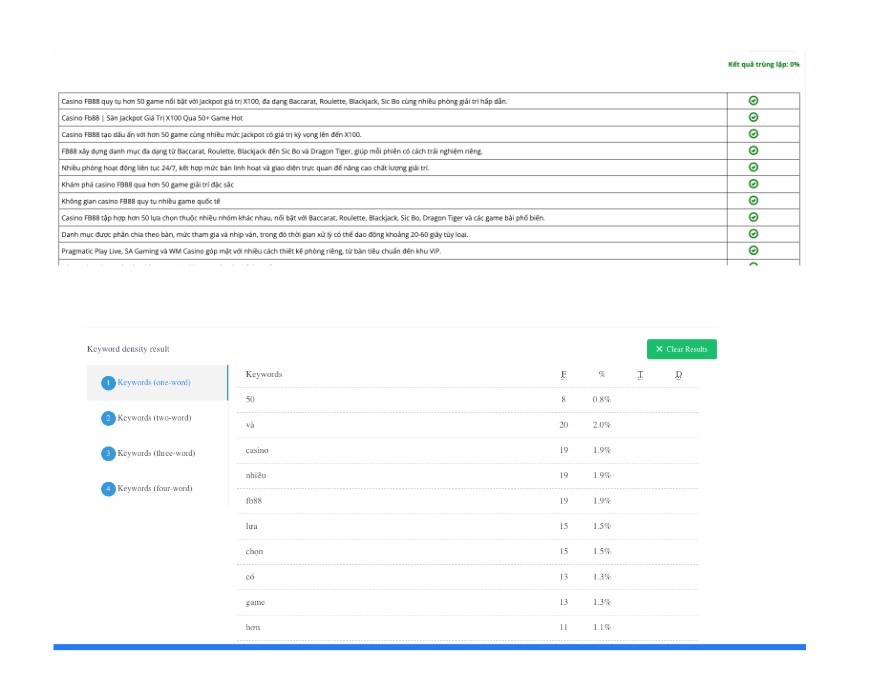
Task: Click the number 2 circle icon for two-word keywords
Action: (x=108, y=418)
